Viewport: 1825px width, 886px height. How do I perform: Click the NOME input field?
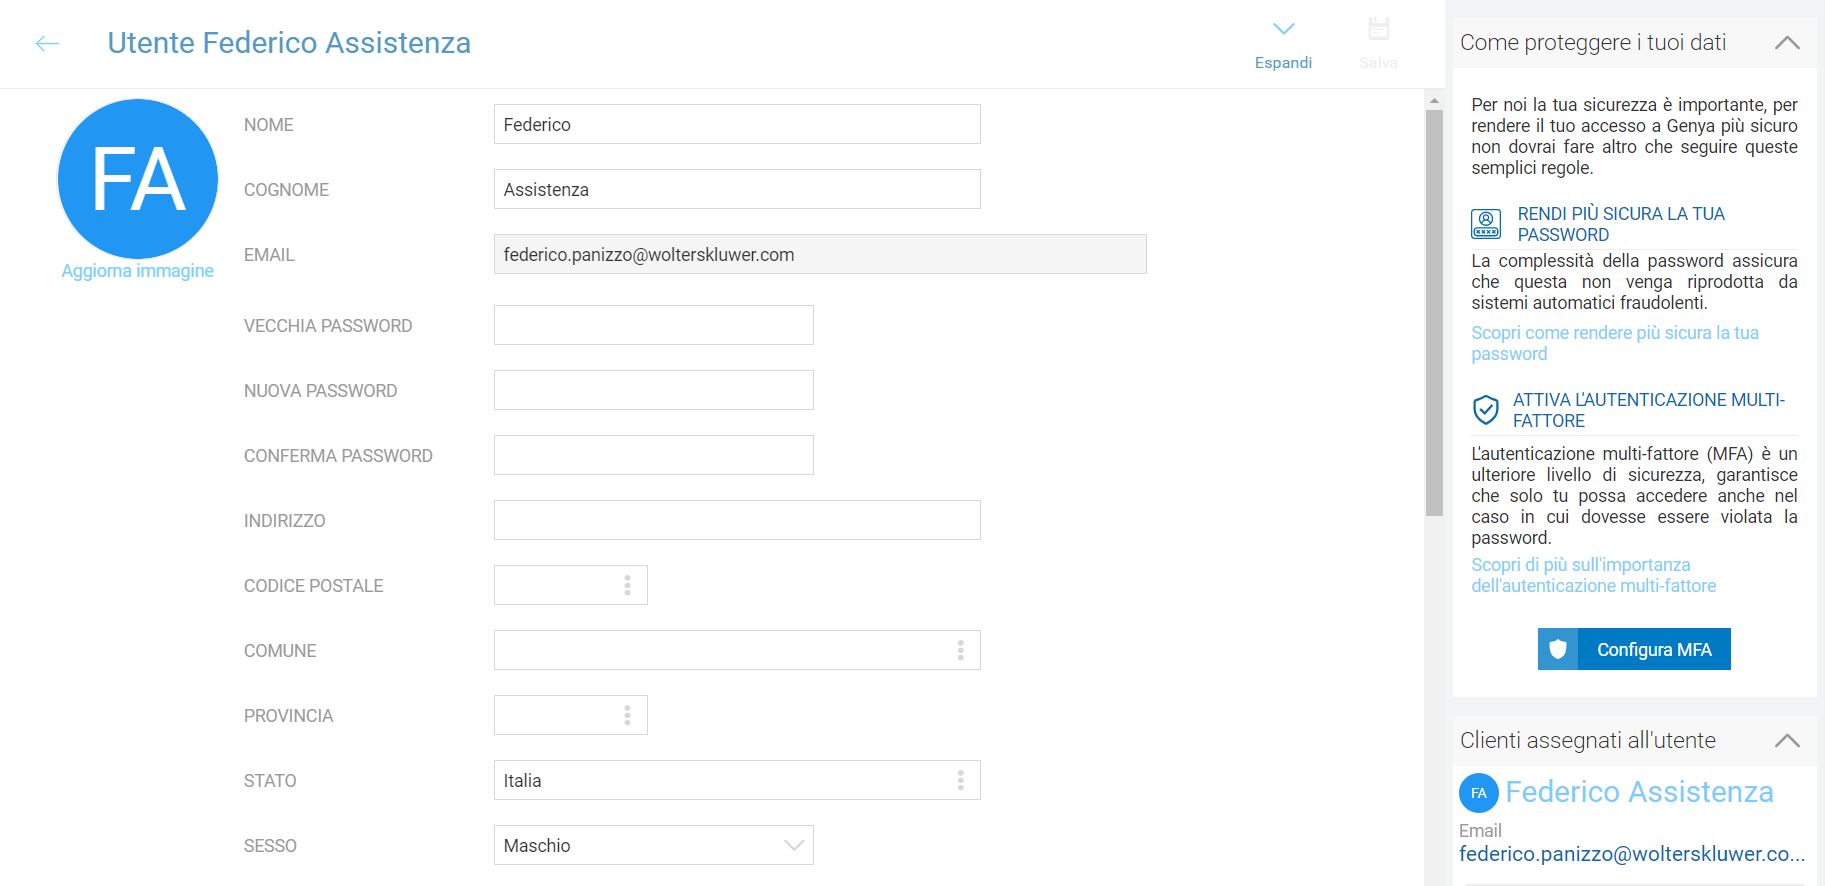coord(737,124)
